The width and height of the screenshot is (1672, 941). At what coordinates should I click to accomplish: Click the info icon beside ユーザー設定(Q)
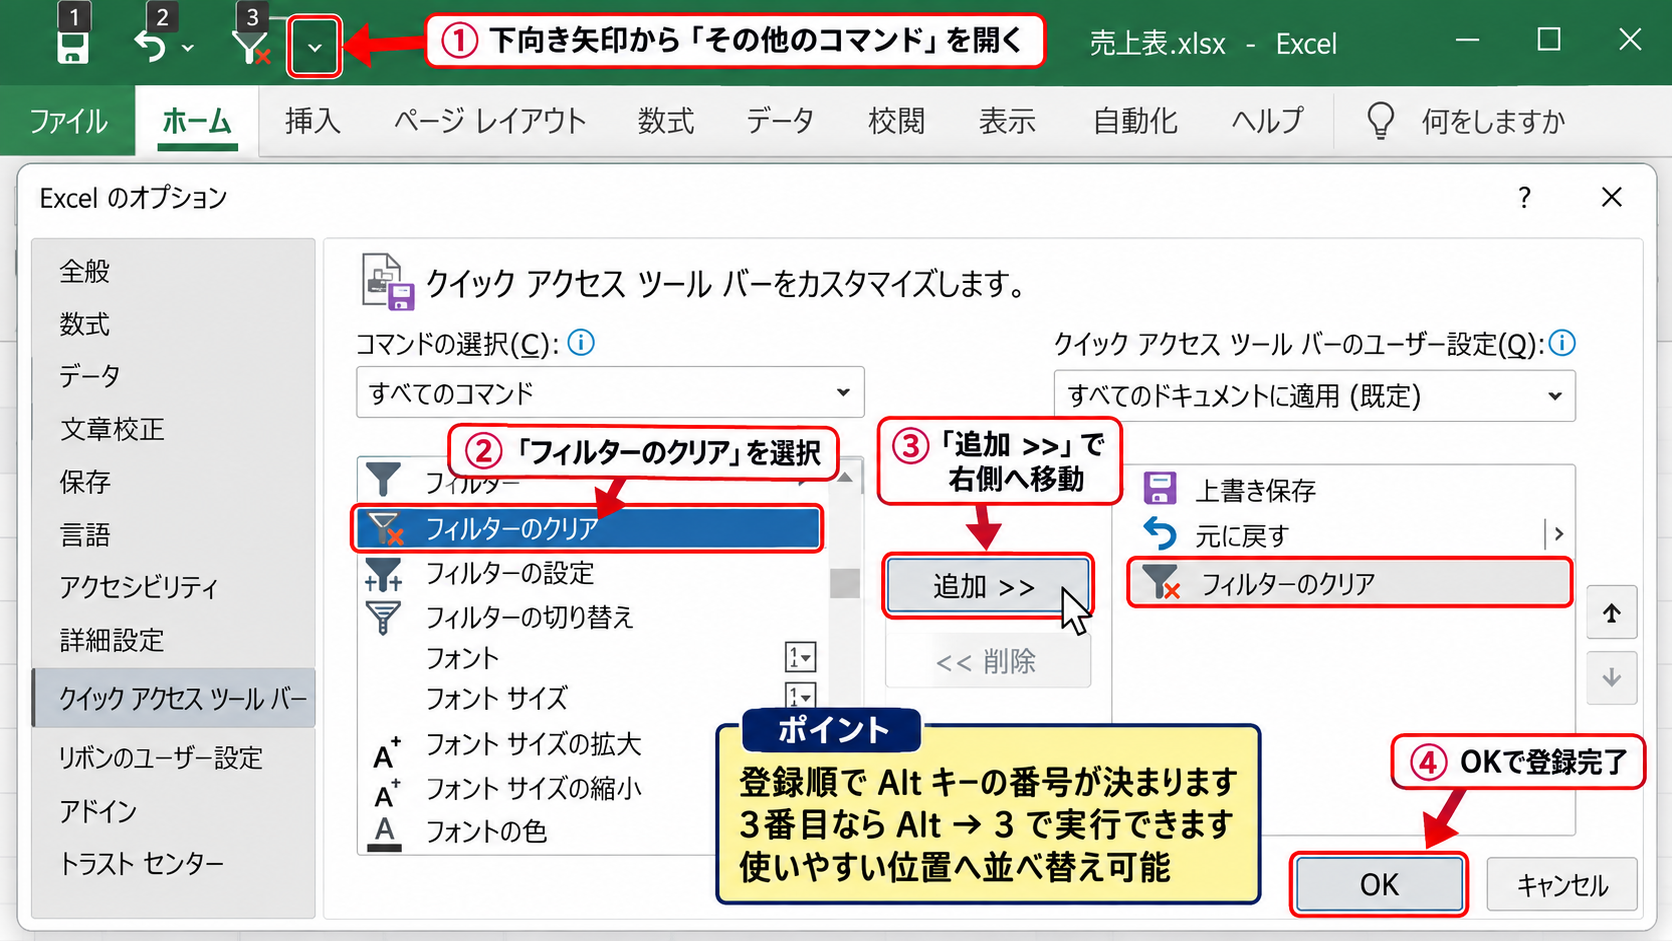(1562, 343)
